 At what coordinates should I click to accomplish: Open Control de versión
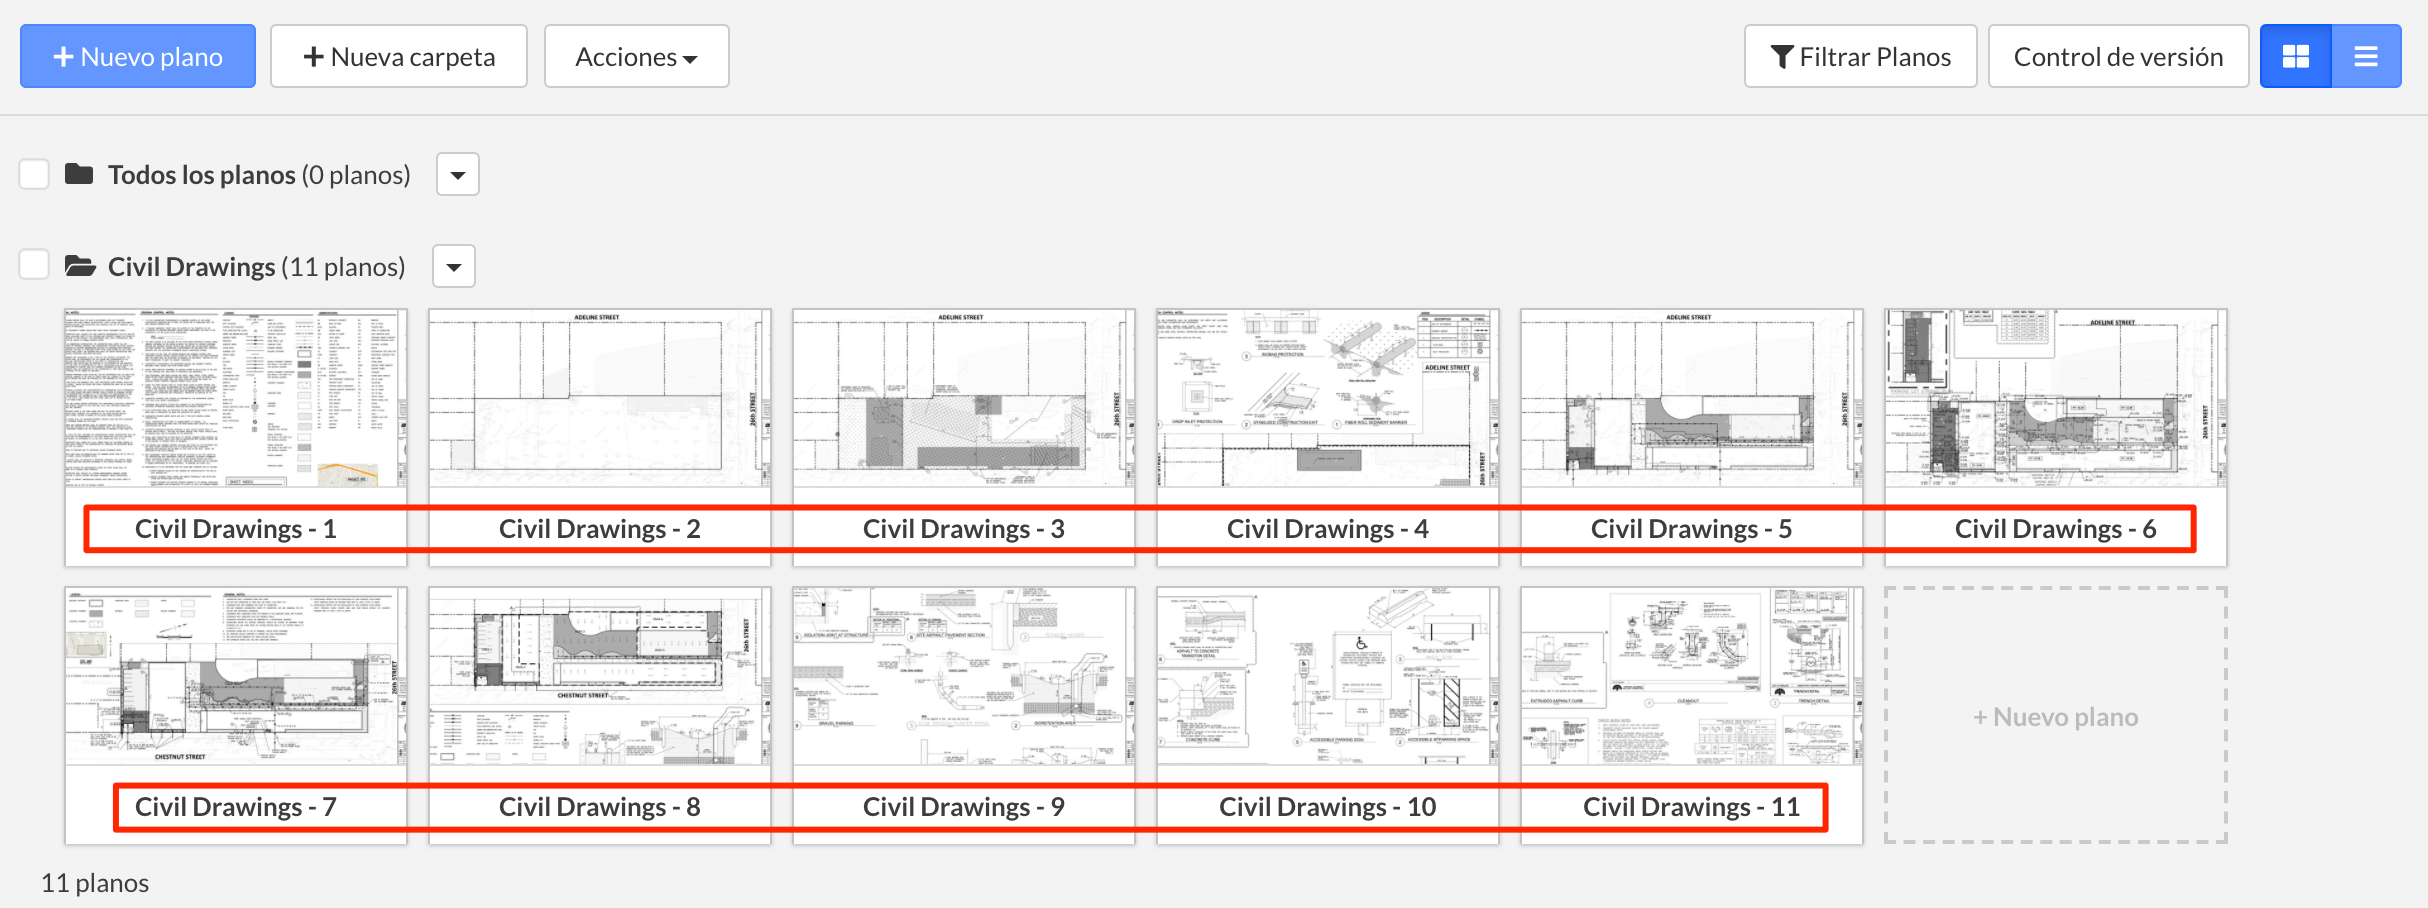click(2118, 57)
